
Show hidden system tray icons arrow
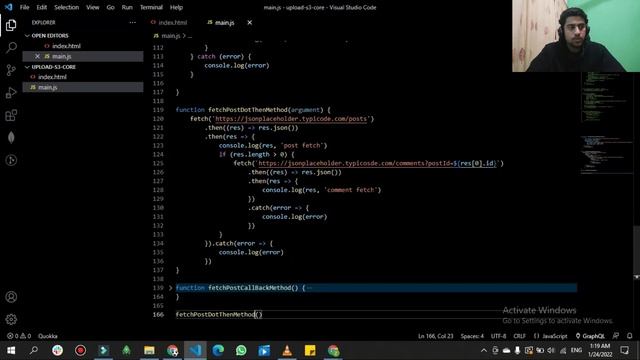click(x=484, y=350)
